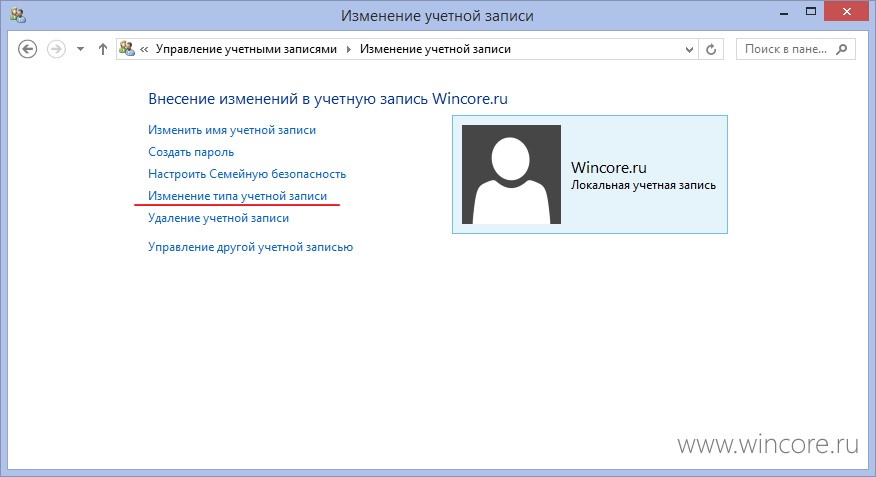Click the Wincore.ru user avatar picture
Image resolution: width=876 pixels, height=477 pixels.
[x=511, y=174]
